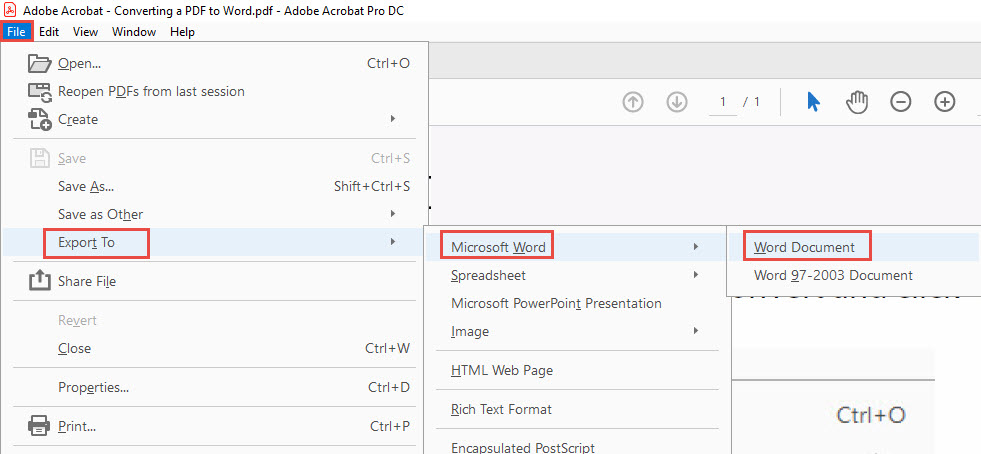Viewport: 981px width, 454px height.
Task: Click the Reopen PDFs icon
Action: click(39, 91)
